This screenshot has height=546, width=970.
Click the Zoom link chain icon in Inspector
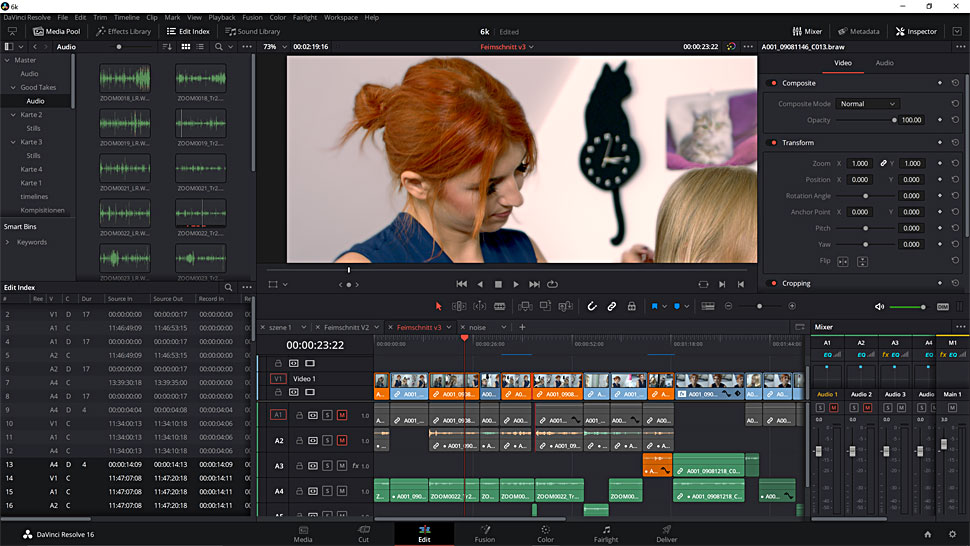click(x=883, y=163)
